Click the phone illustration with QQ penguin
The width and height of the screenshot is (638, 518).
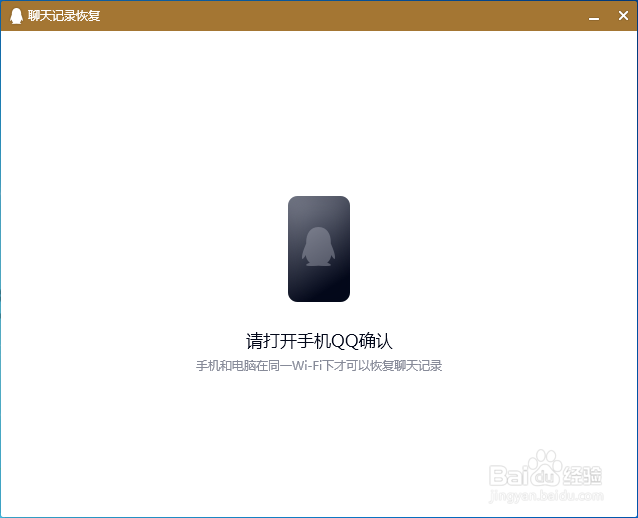tap(319, 249)
